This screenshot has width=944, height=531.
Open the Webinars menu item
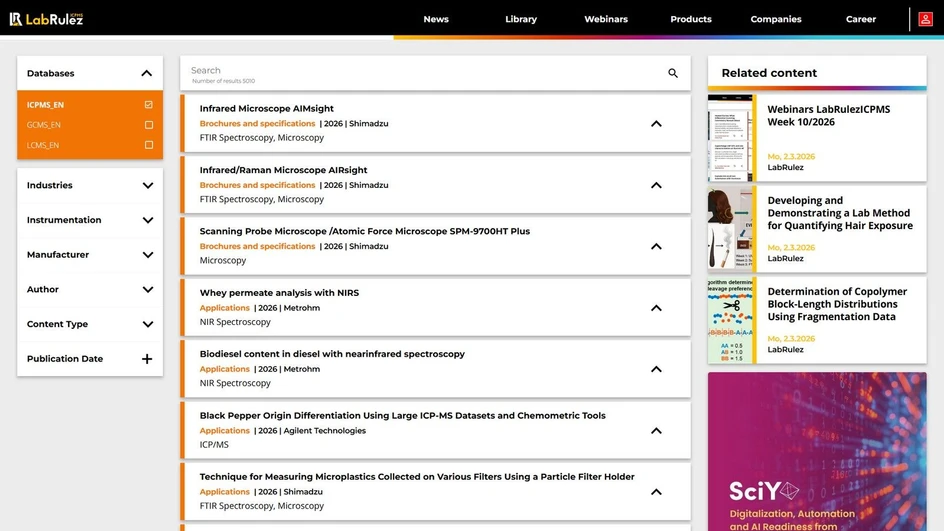(x=606, y=19)
